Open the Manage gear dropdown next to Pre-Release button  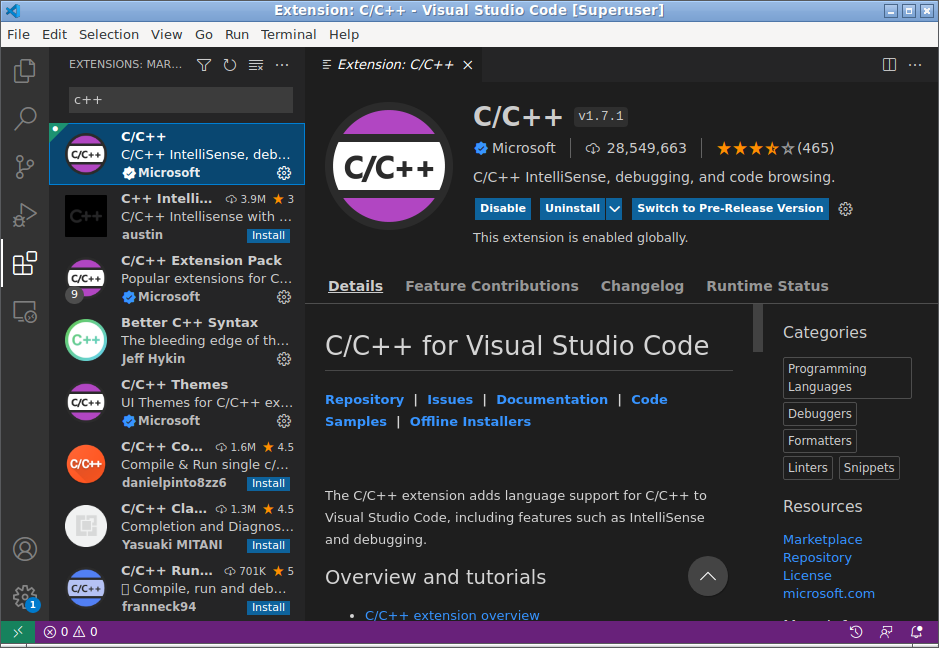coord(845,209)
